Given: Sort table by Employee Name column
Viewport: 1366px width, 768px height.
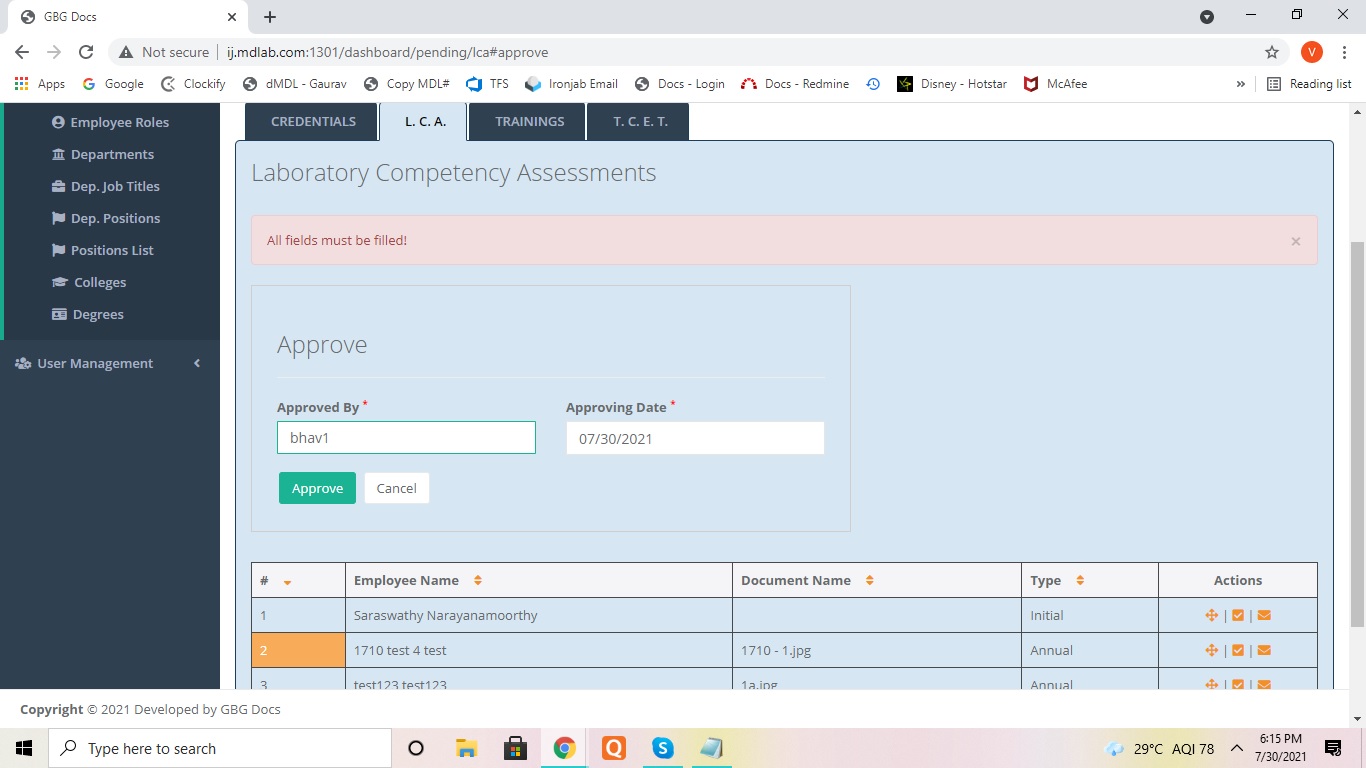Looking at the screenshot, I should [x=477, y=581].
